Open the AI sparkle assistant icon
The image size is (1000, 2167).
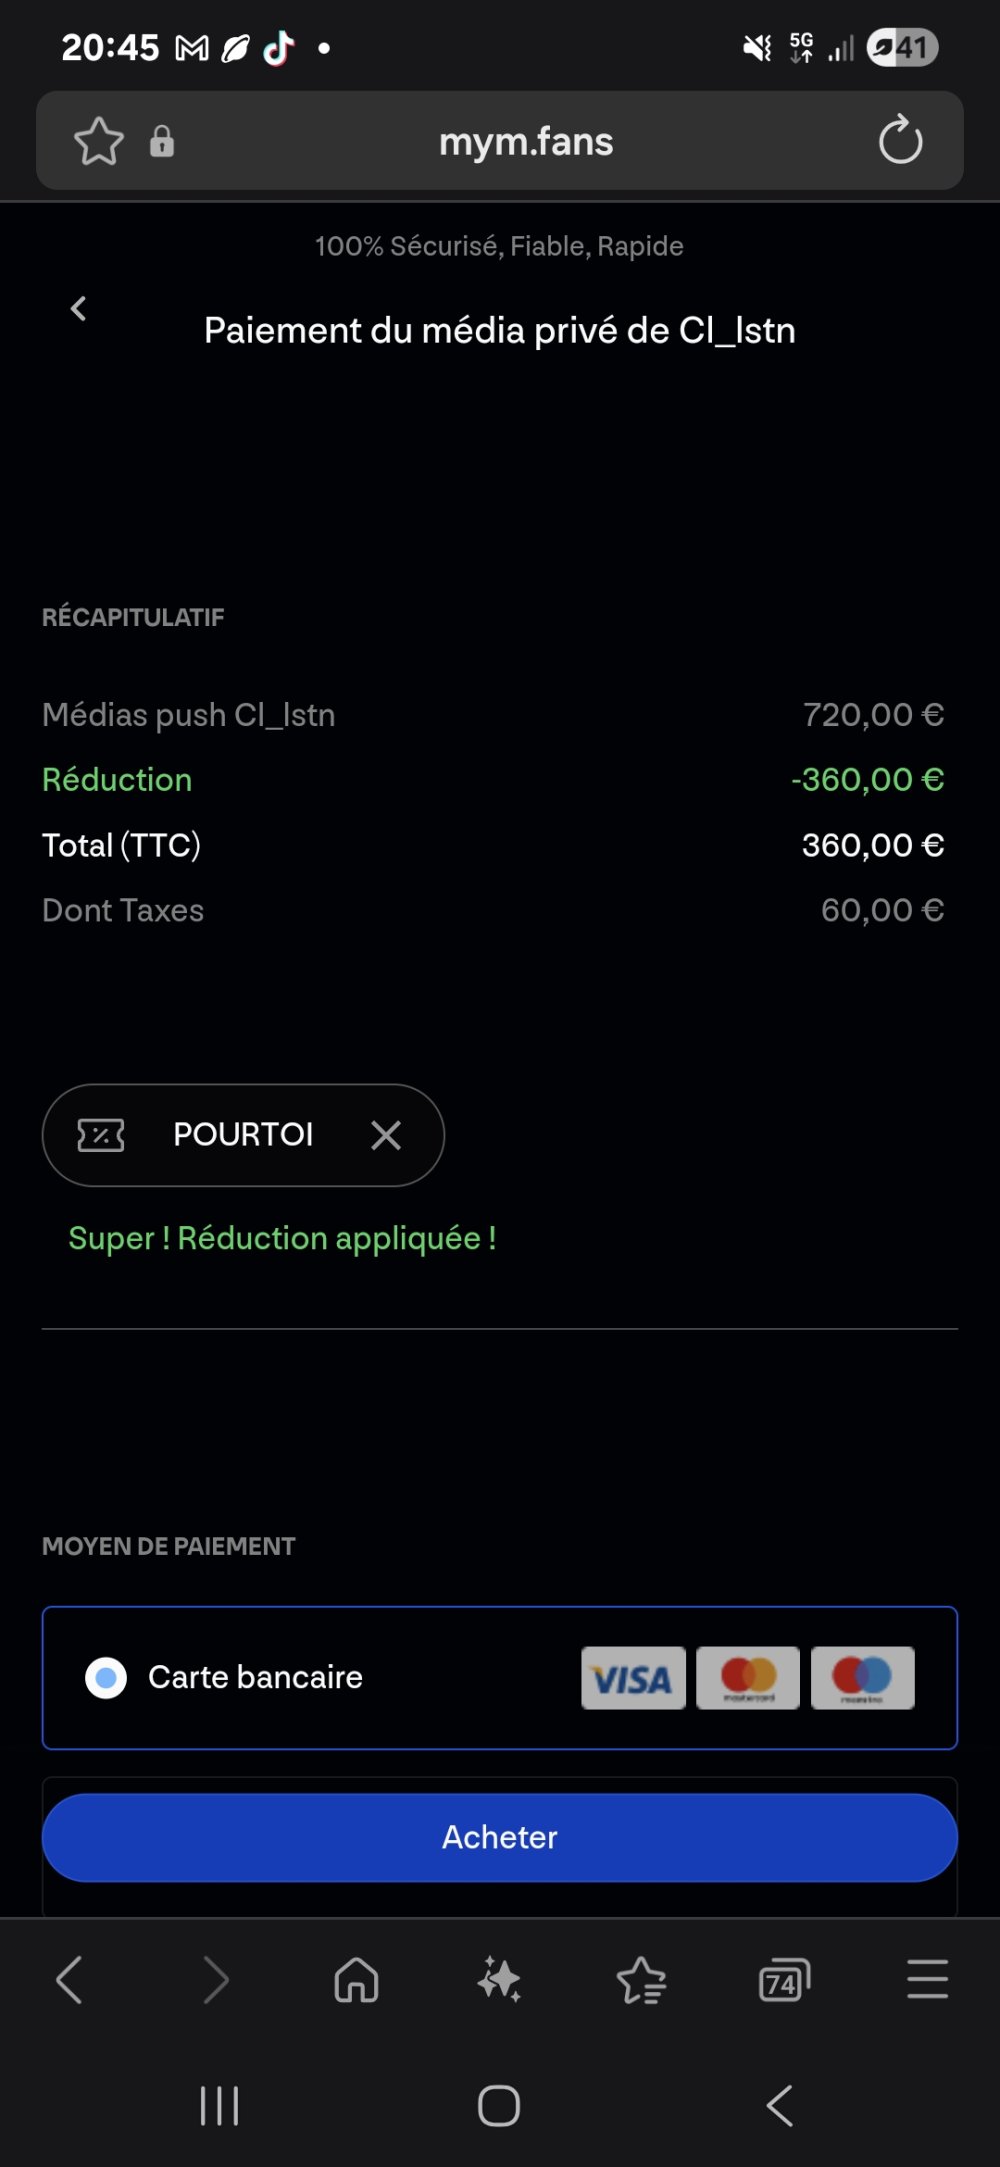tap(499, 1980)
